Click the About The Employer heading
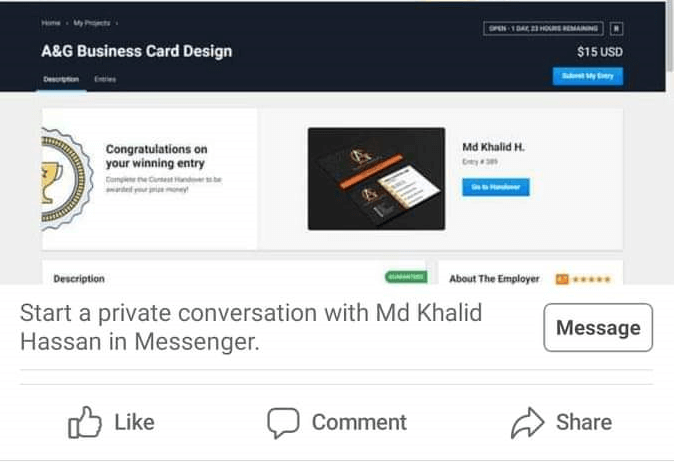The image size is (674, 465). (x=494, y=279)
